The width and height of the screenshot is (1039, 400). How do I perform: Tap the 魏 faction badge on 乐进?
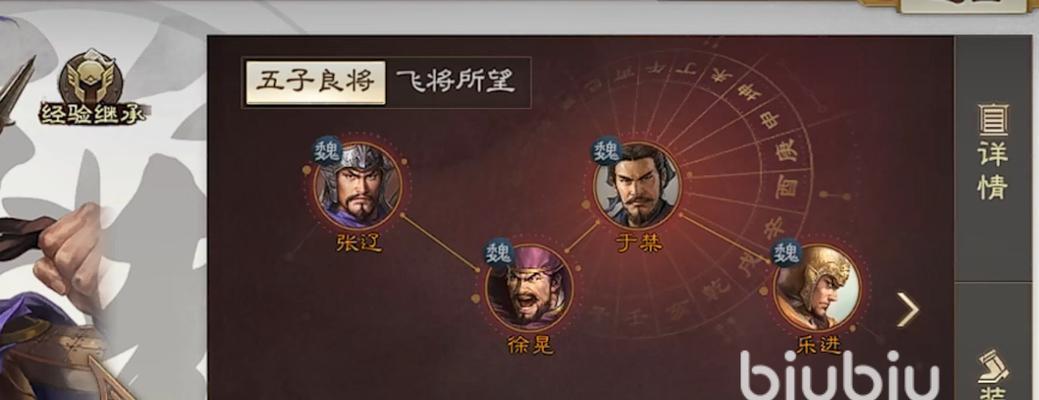[x=787, y=252]
